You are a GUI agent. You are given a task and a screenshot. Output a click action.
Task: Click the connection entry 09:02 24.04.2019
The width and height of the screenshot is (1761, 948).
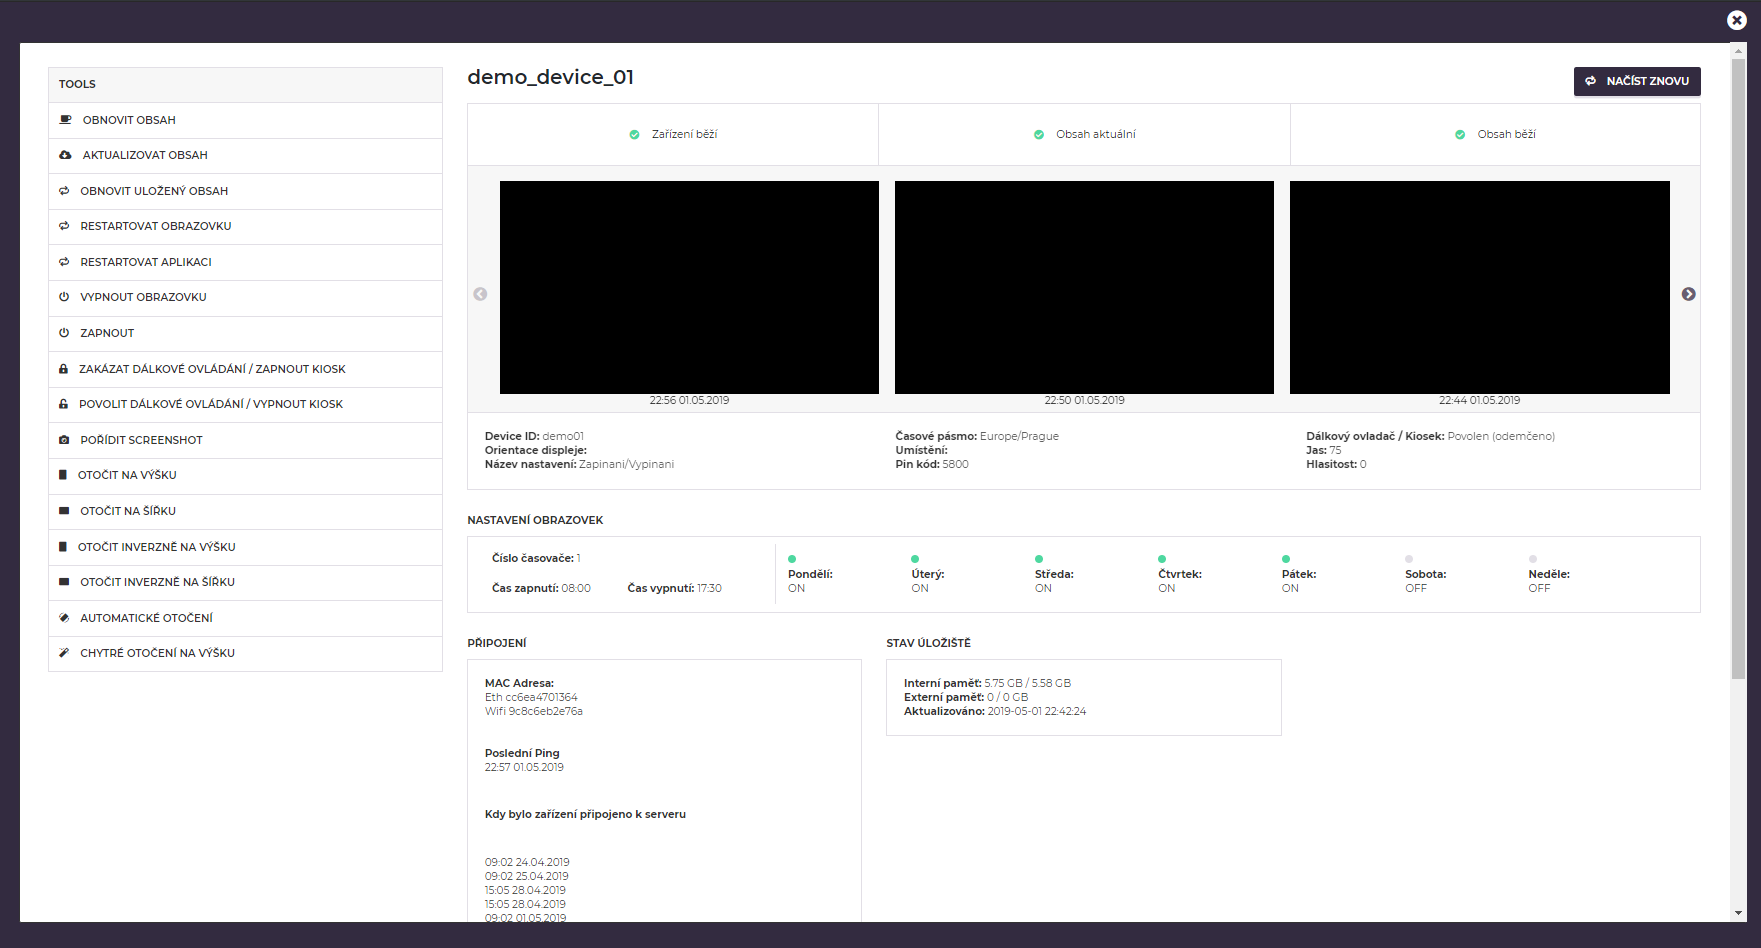point(527,862)
